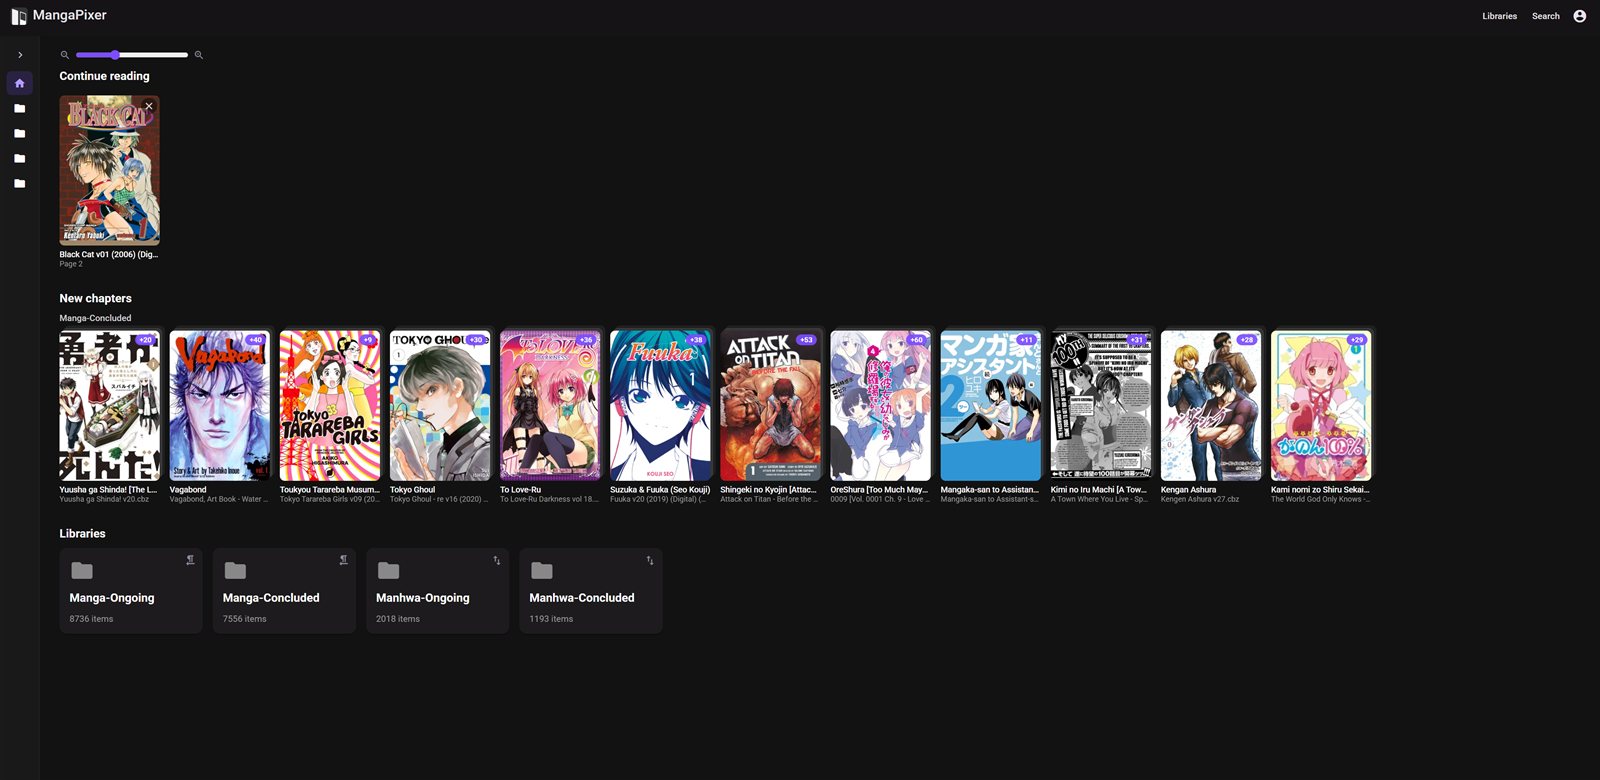Open Search in the header
1600x780 pixels.
1545,16
